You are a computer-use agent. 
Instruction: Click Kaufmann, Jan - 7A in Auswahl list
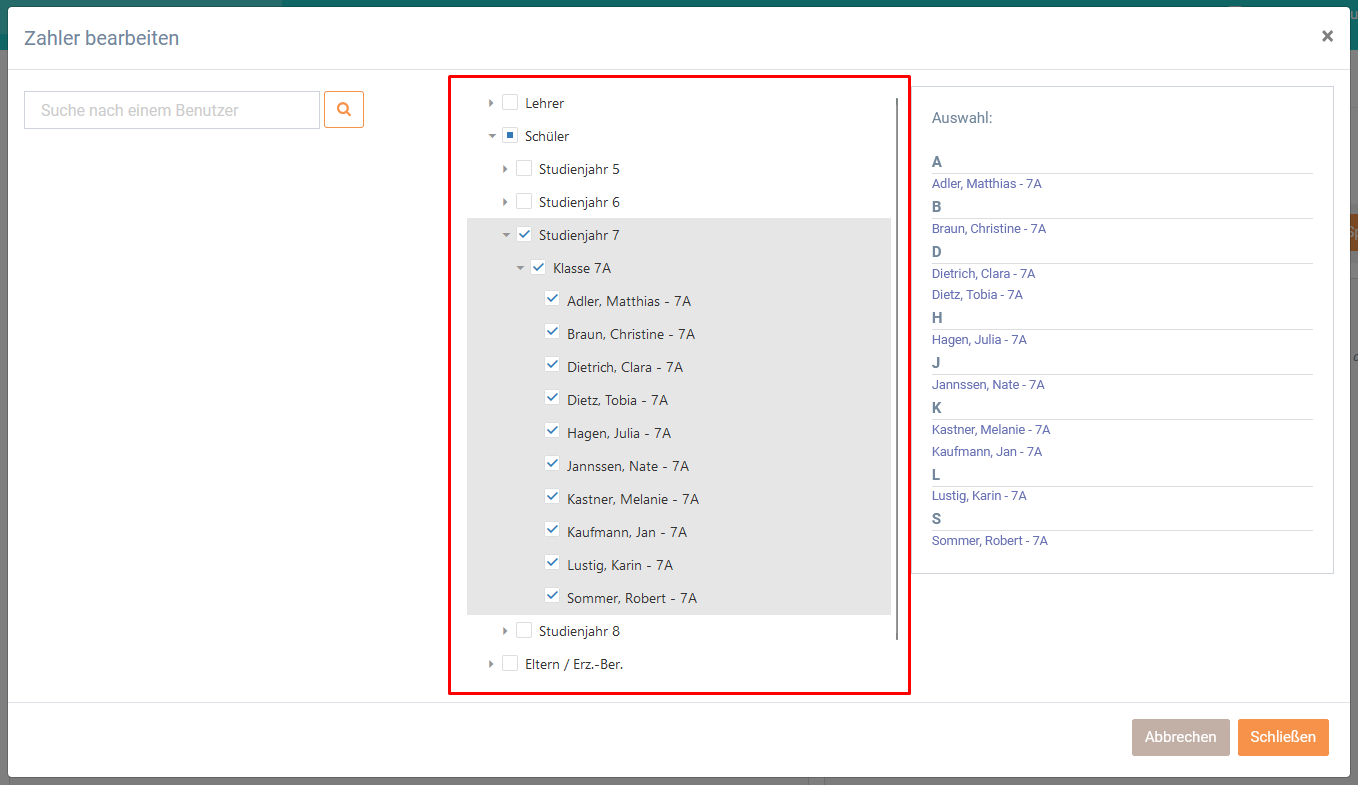tap(987, 452)
